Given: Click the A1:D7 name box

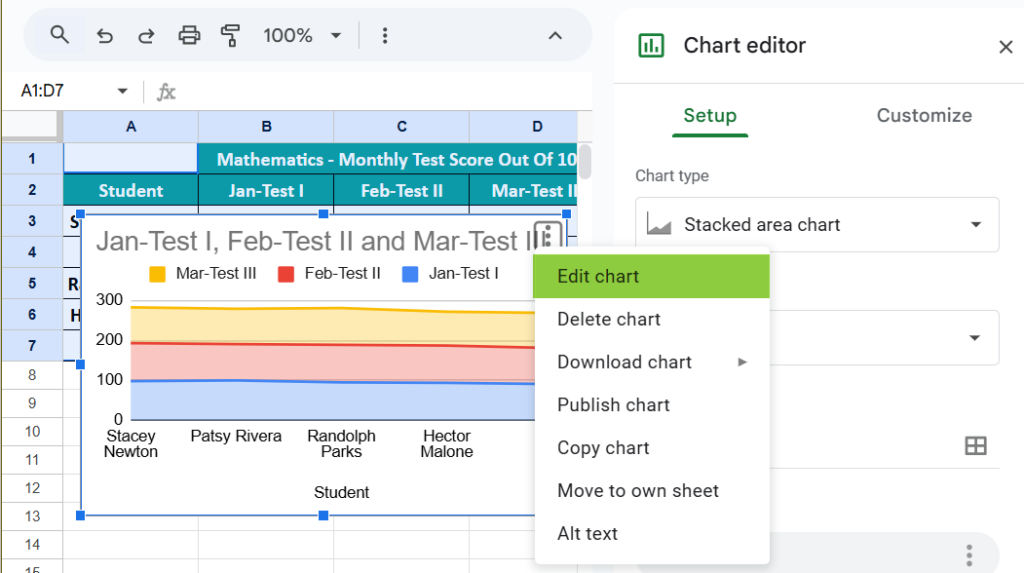Looking at the screenshot, I should point(43,91).
